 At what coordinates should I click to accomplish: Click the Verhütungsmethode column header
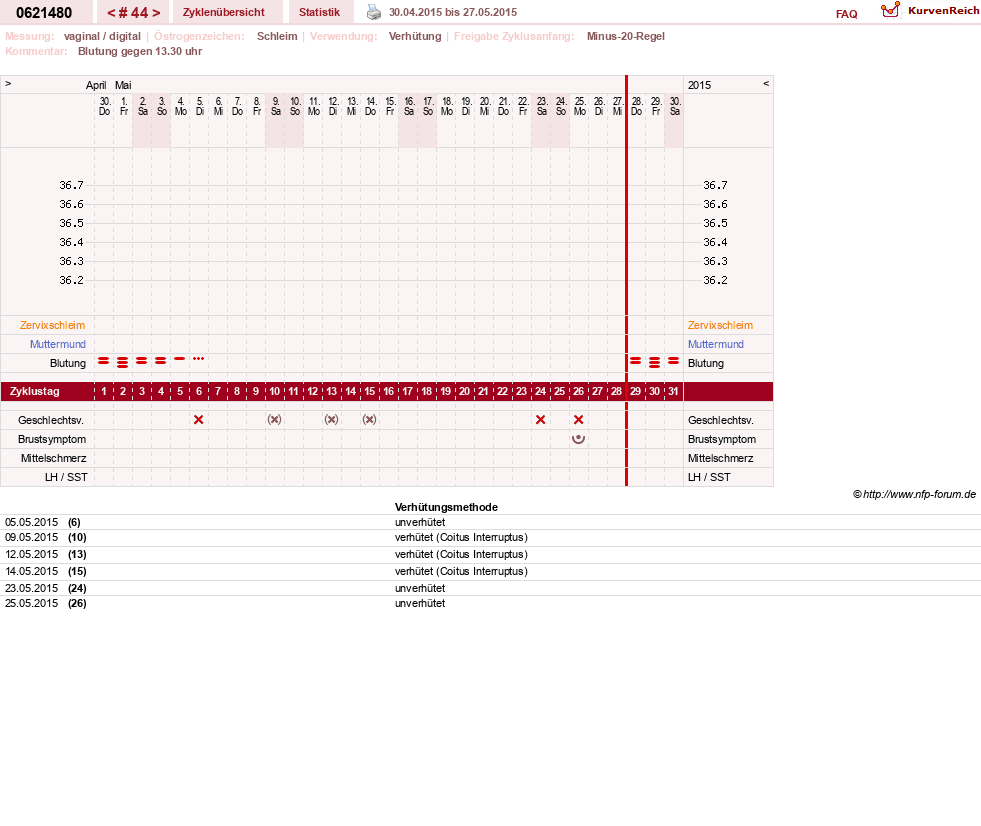(x=446, y=507)
